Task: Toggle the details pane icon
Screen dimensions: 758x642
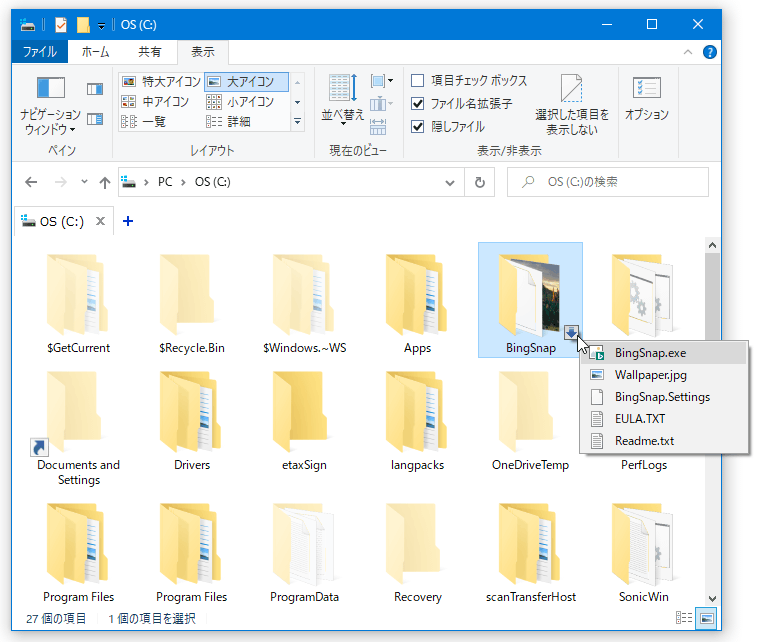Action: [95, 119]
